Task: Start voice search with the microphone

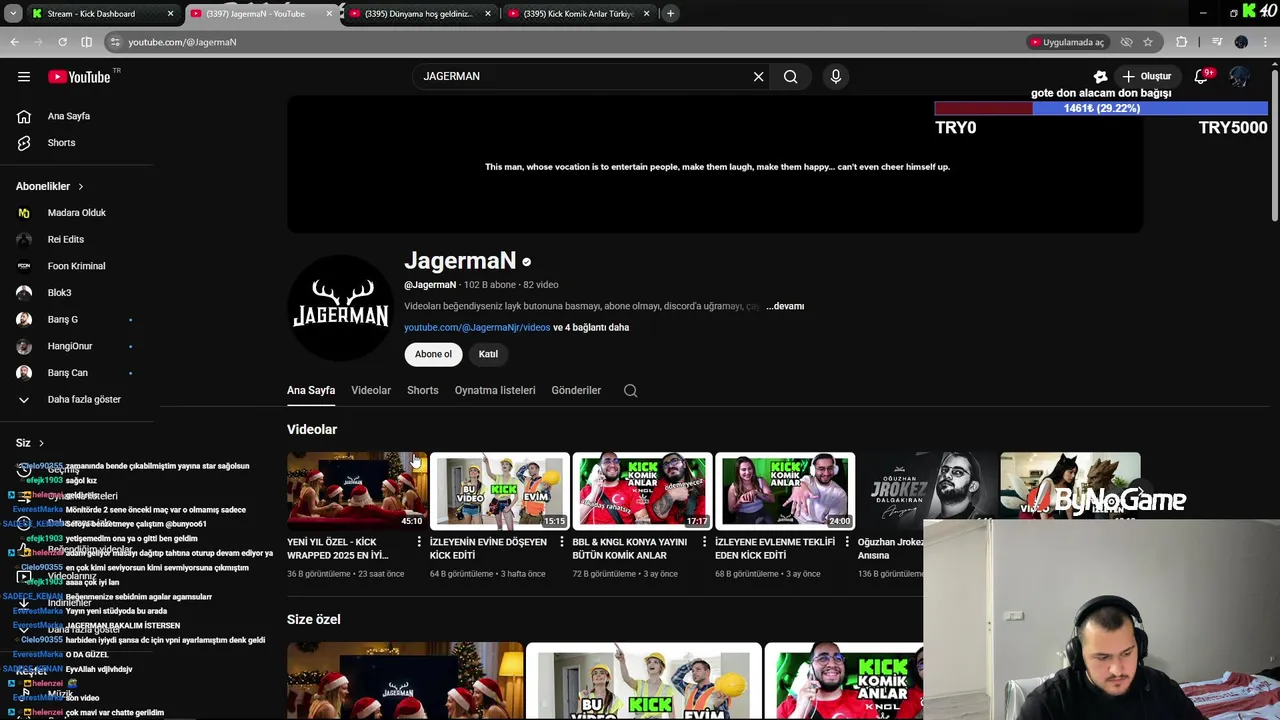Action: pos(836,76)
